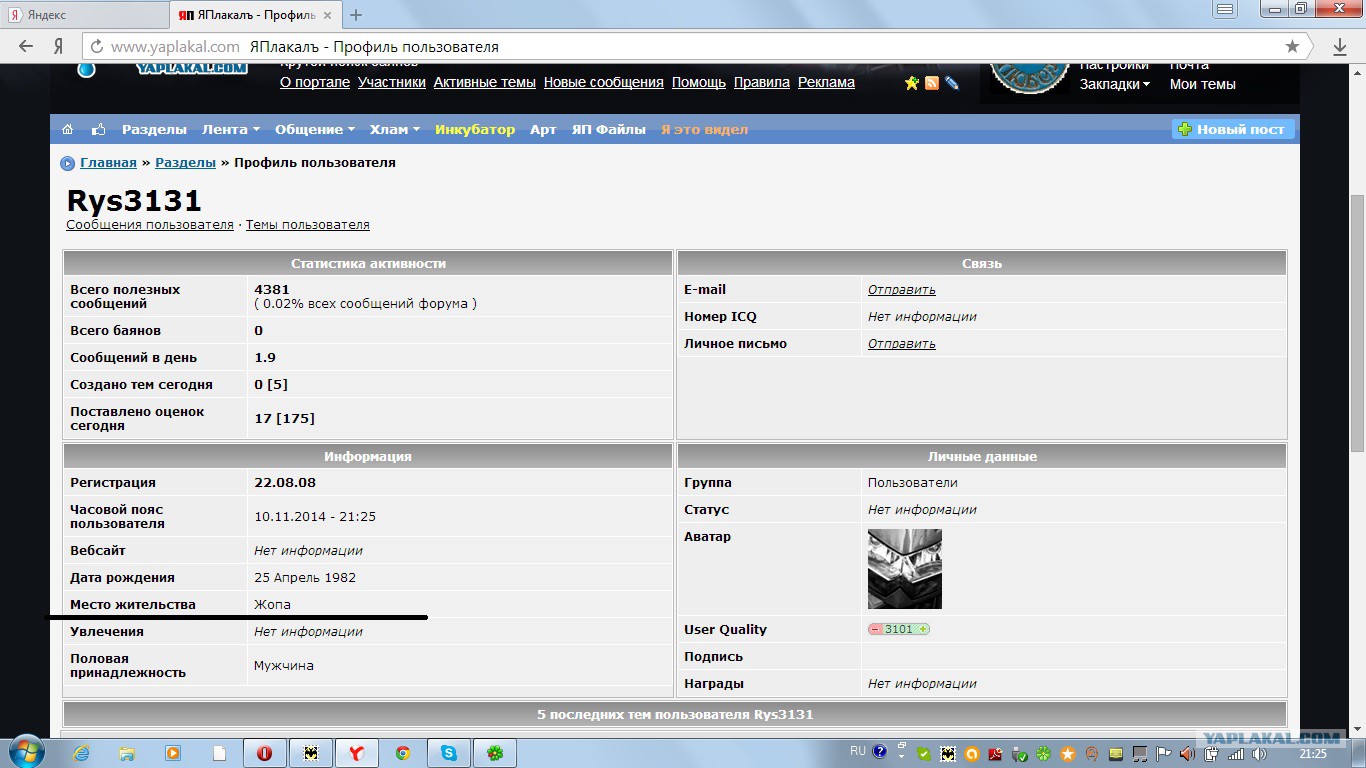1366x768 pixels.
Task: Open the browser downloads arrow
Action: [1340, 46]
